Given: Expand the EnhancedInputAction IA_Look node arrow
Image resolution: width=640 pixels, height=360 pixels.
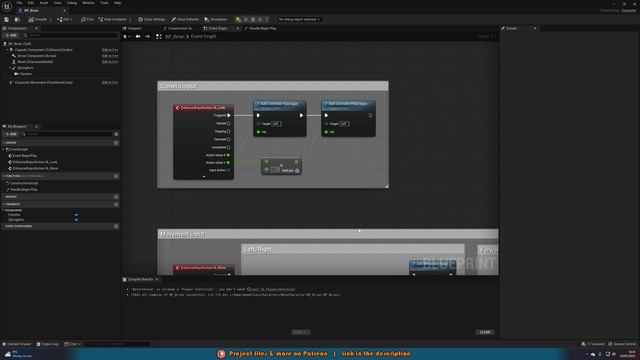Looking at the screenshot, I should pyautogui.click(x=204, y=177).
